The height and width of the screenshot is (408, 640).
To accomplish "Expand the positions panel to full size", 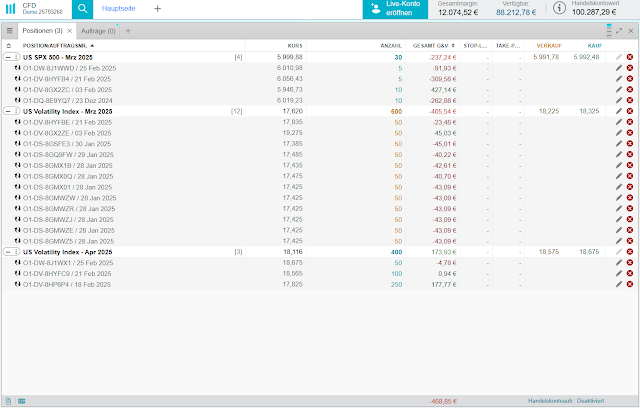I will tap(619, 31).
